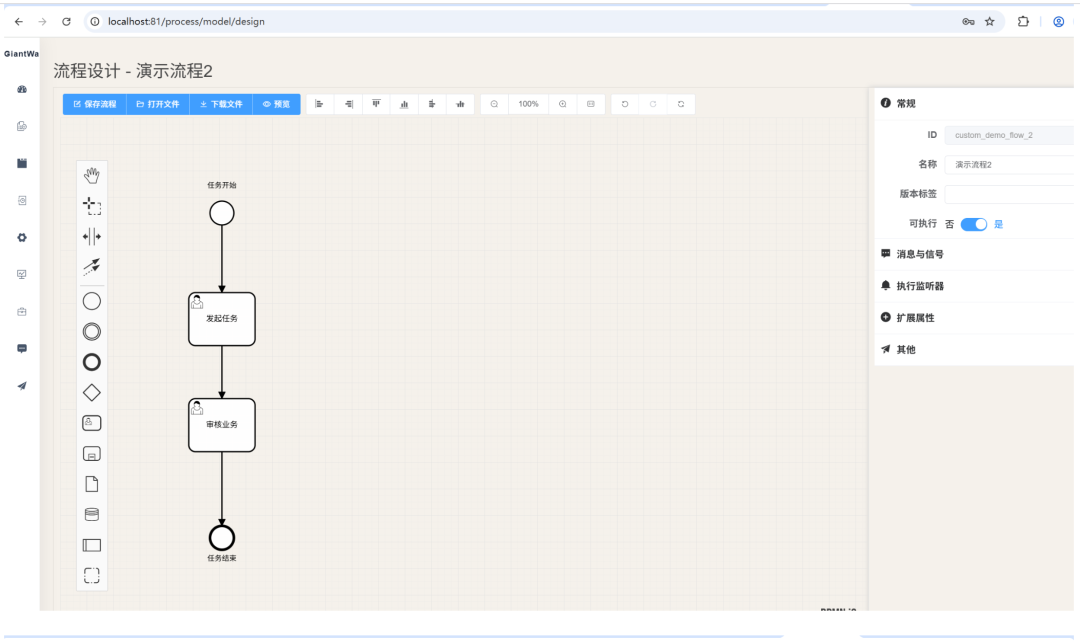This screenshot has width=1080, height=641.
Task: Open the 预览 preview menu
Action: [276, 104]
